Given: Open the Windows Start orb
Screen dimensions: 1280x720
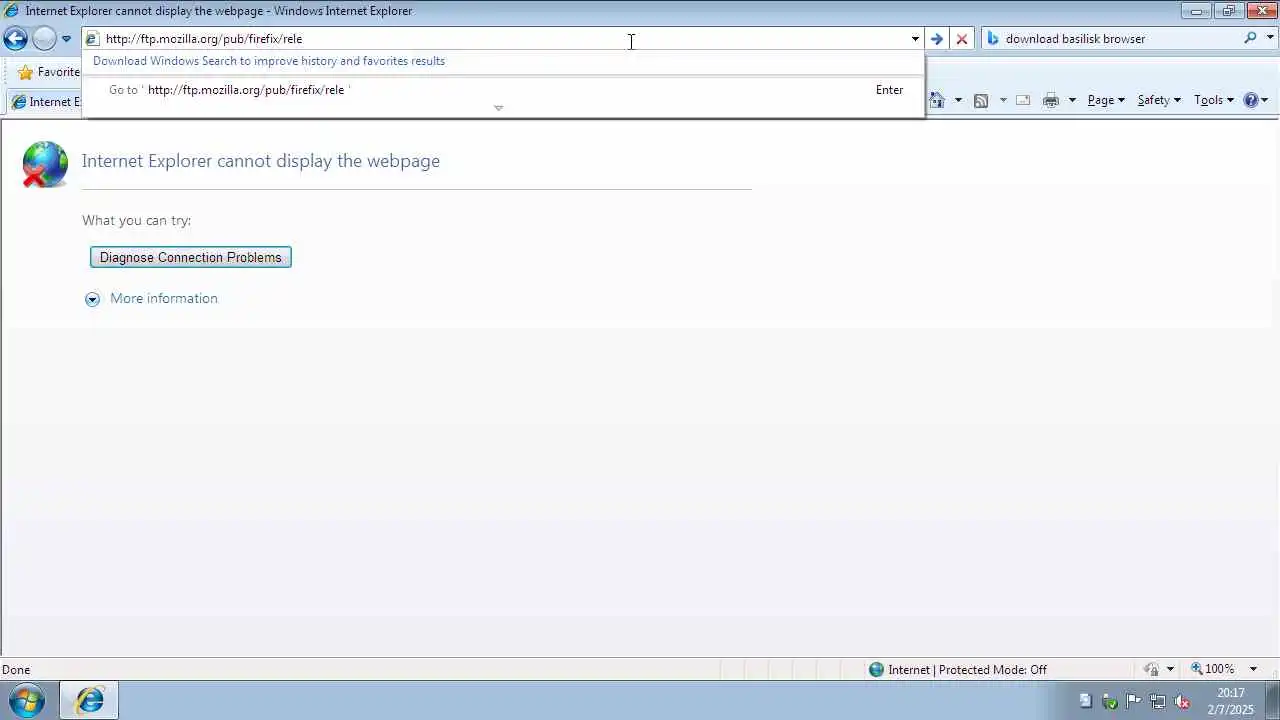Looking at the screenshot, I should (x=27, y=700).
